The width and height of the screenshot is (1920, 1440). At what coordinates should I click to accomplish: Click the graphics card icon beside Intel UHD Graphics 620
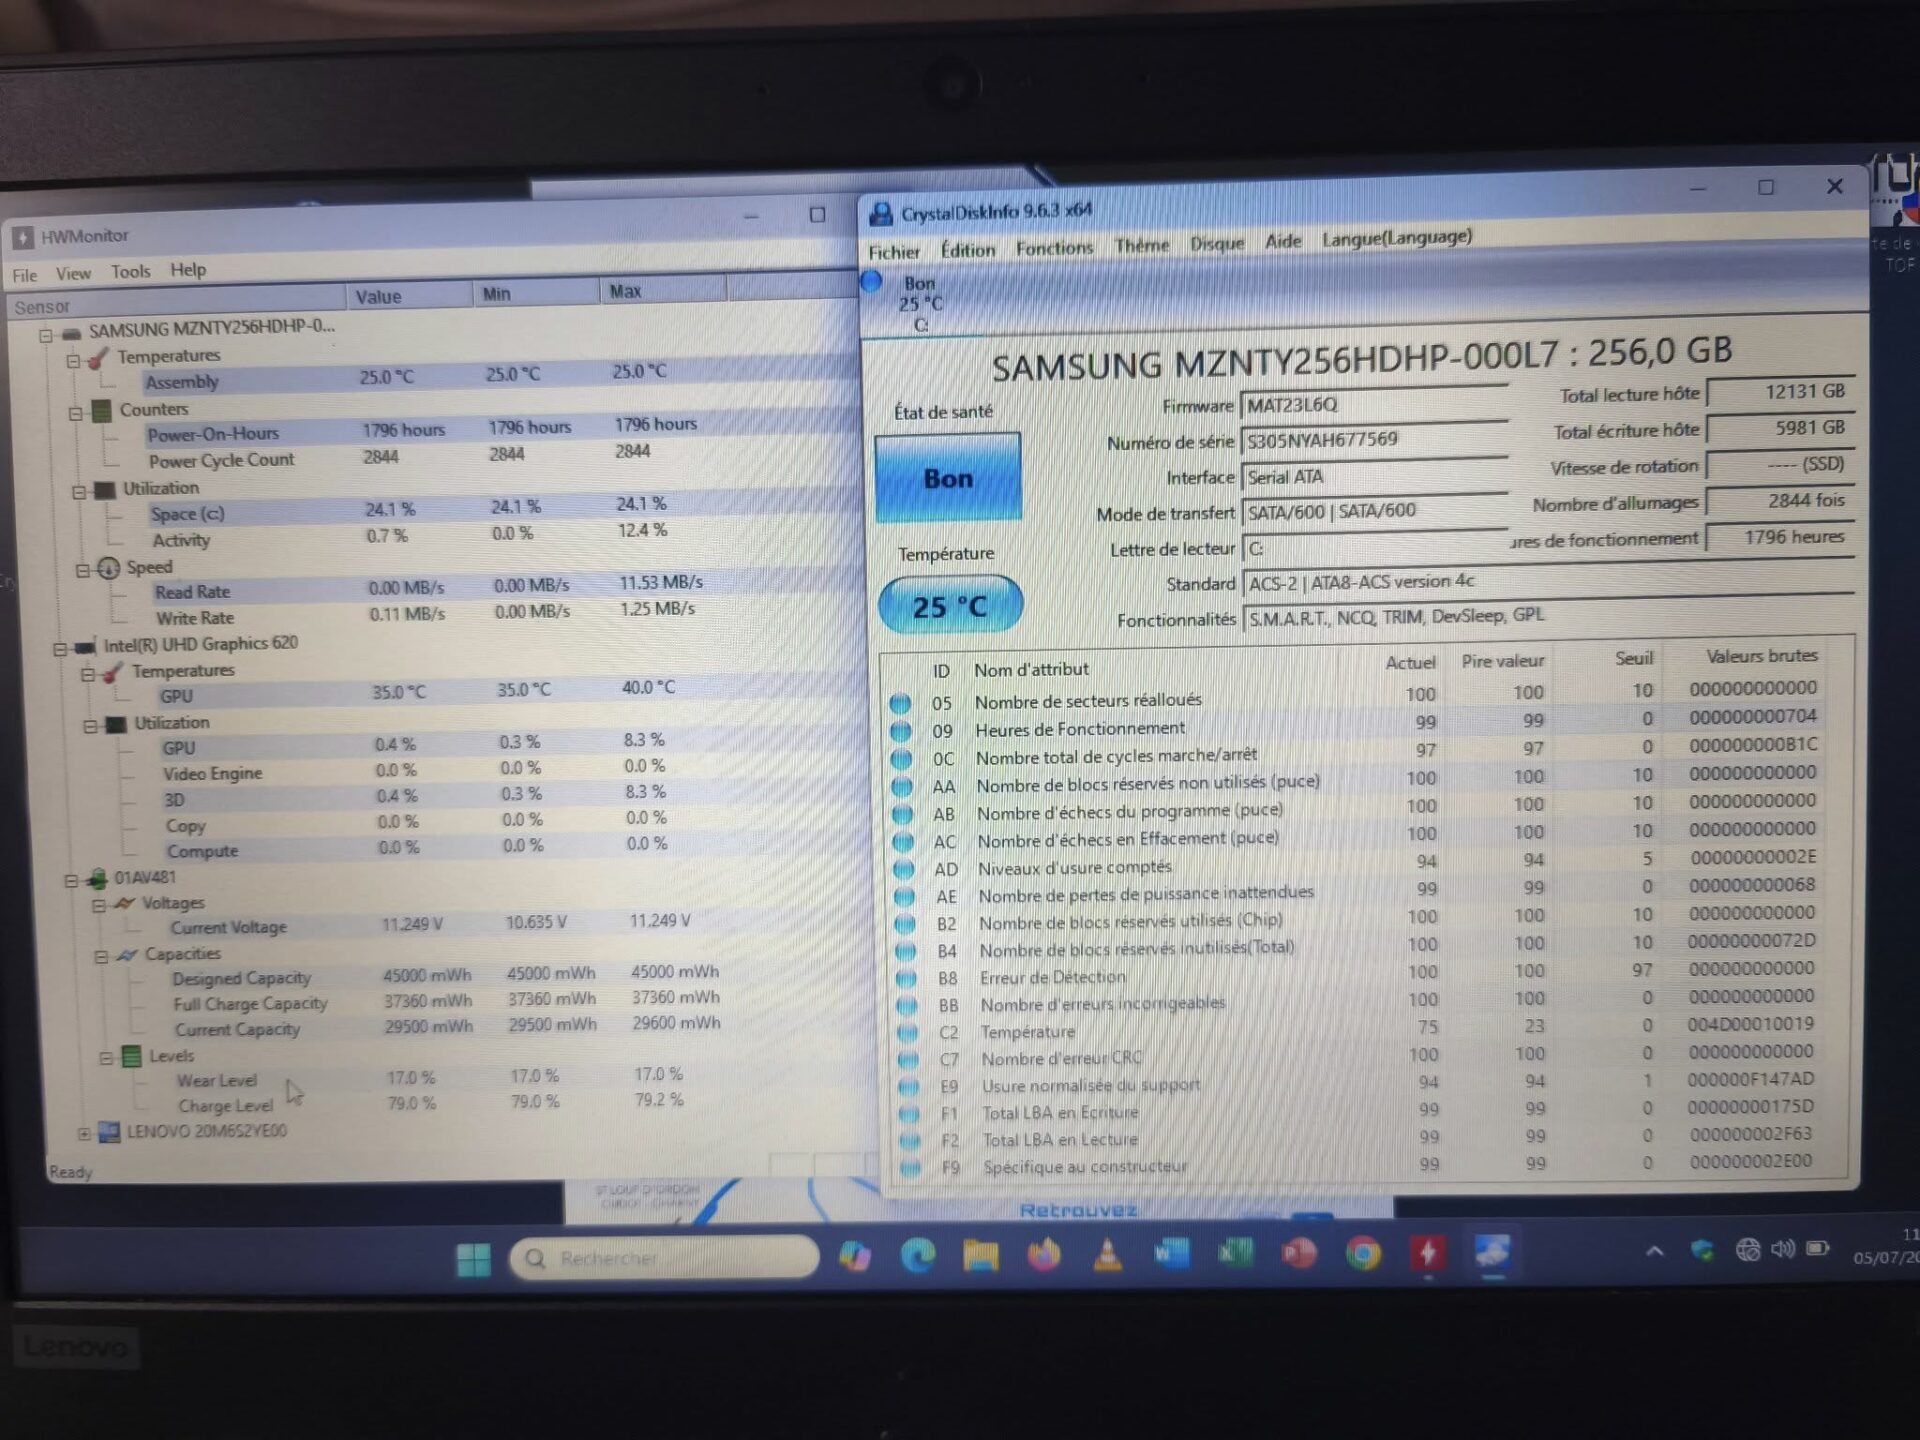click(86, 646)
